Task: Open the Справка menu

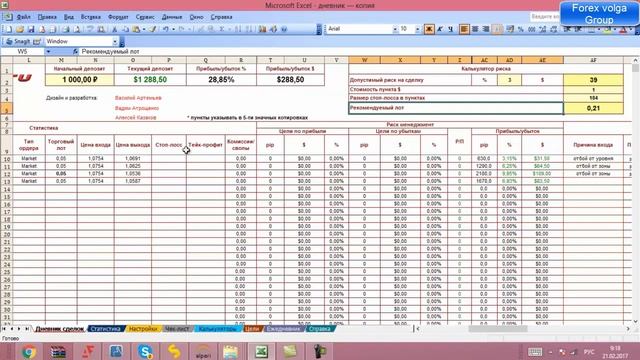Action: coord(222,17)
